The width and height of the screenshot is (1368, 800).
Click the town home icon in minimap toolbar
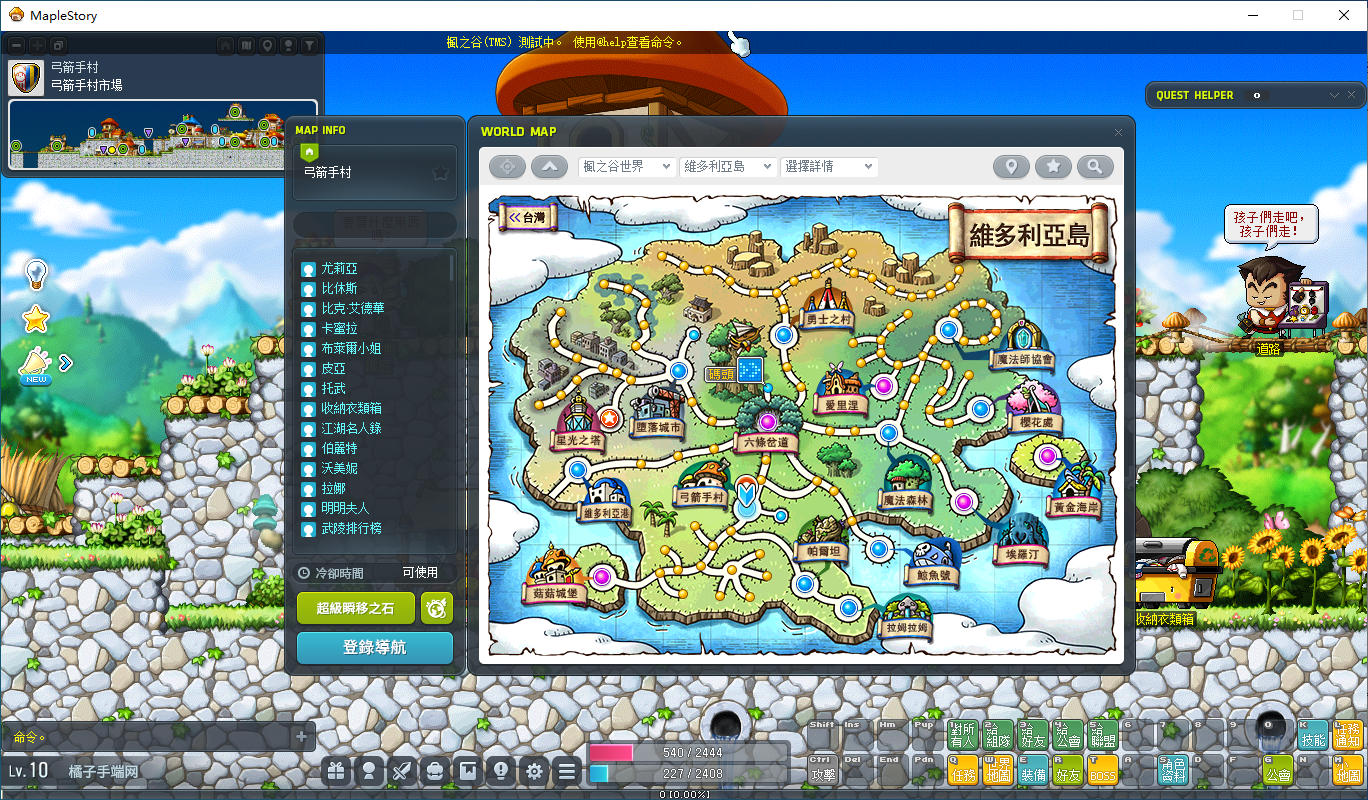click(224, 45)
